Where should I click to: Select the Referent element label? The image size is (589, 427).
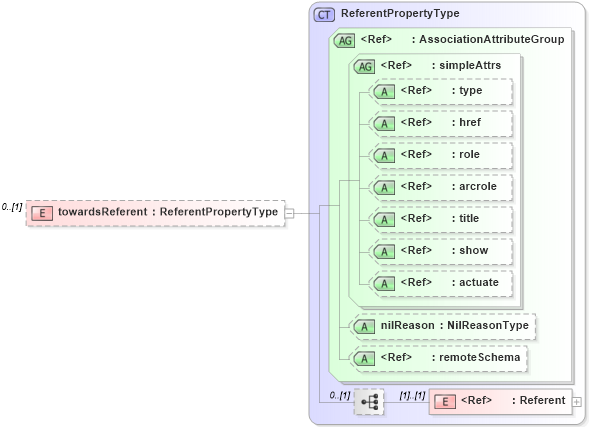tap(542, 401)
